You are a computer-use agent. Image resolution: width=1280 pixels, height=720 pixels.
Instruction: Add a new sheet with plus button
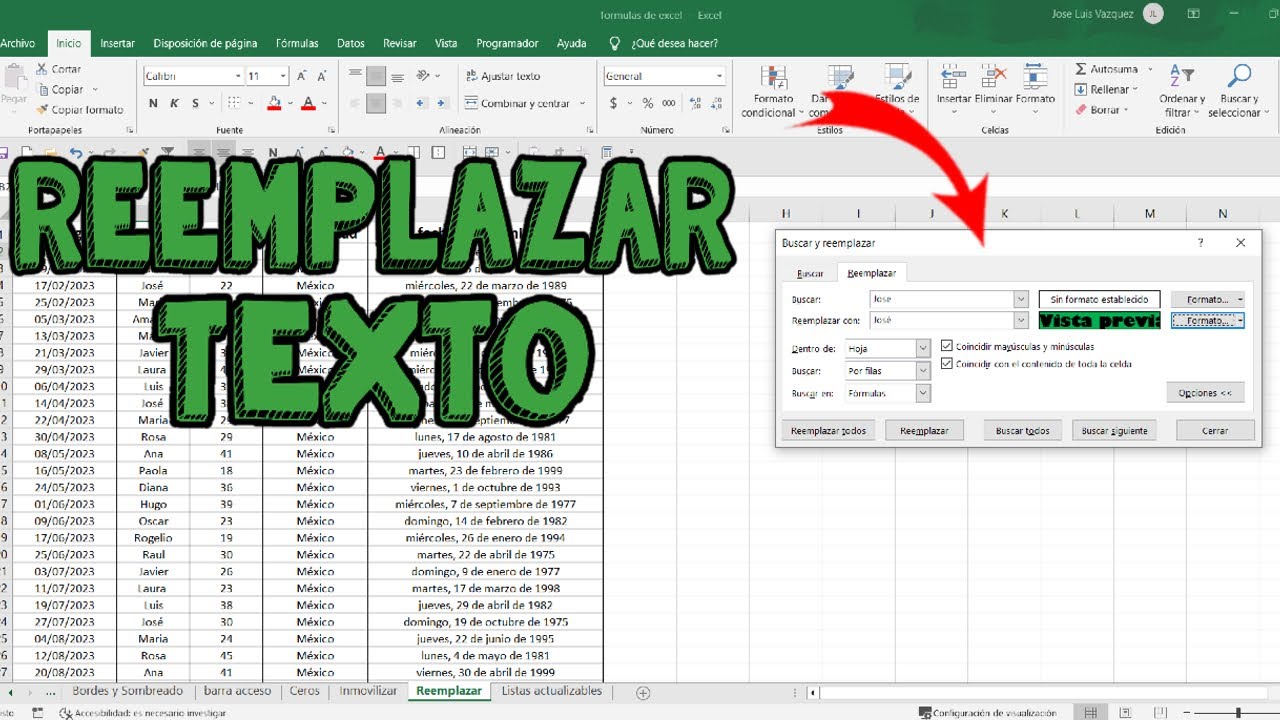643,692
